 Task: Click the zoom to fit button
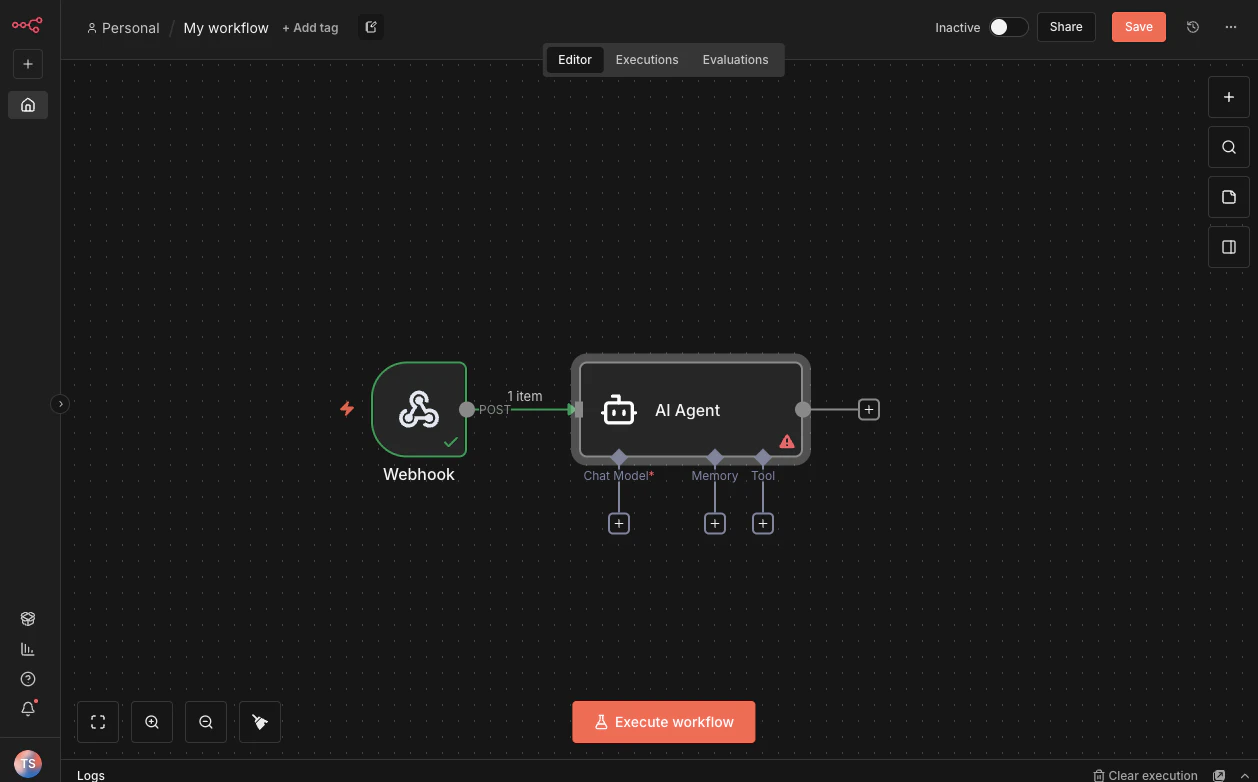pos(98,722)
